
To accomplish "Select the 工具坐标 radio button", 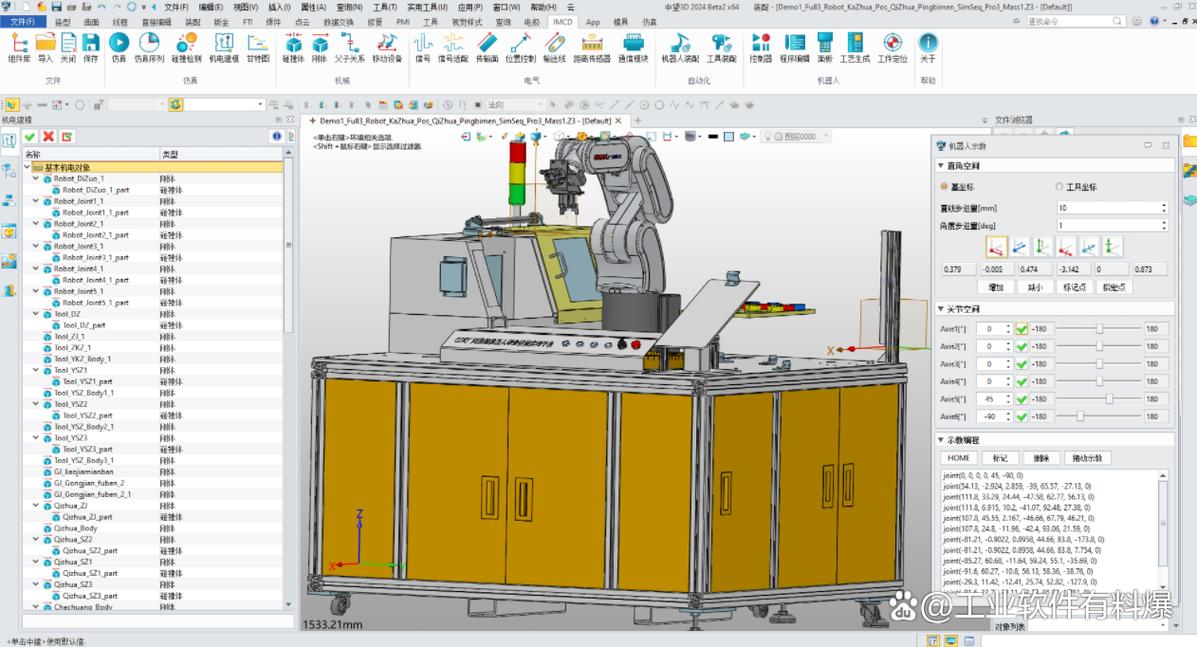I will pos(1059,187).
